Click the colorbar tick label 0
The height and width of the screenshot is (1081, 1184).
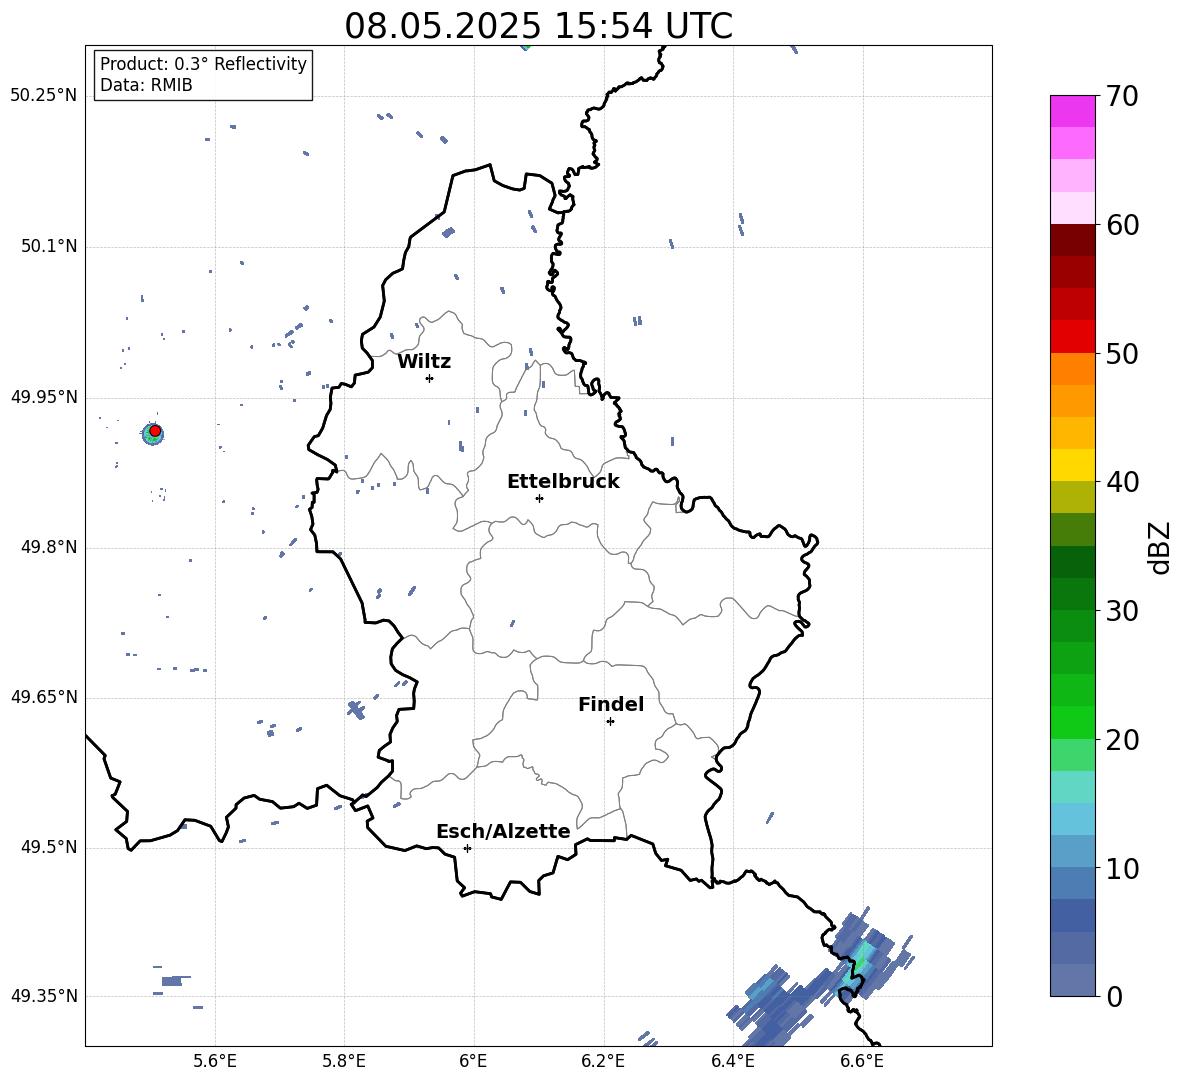pos(1114,996)
